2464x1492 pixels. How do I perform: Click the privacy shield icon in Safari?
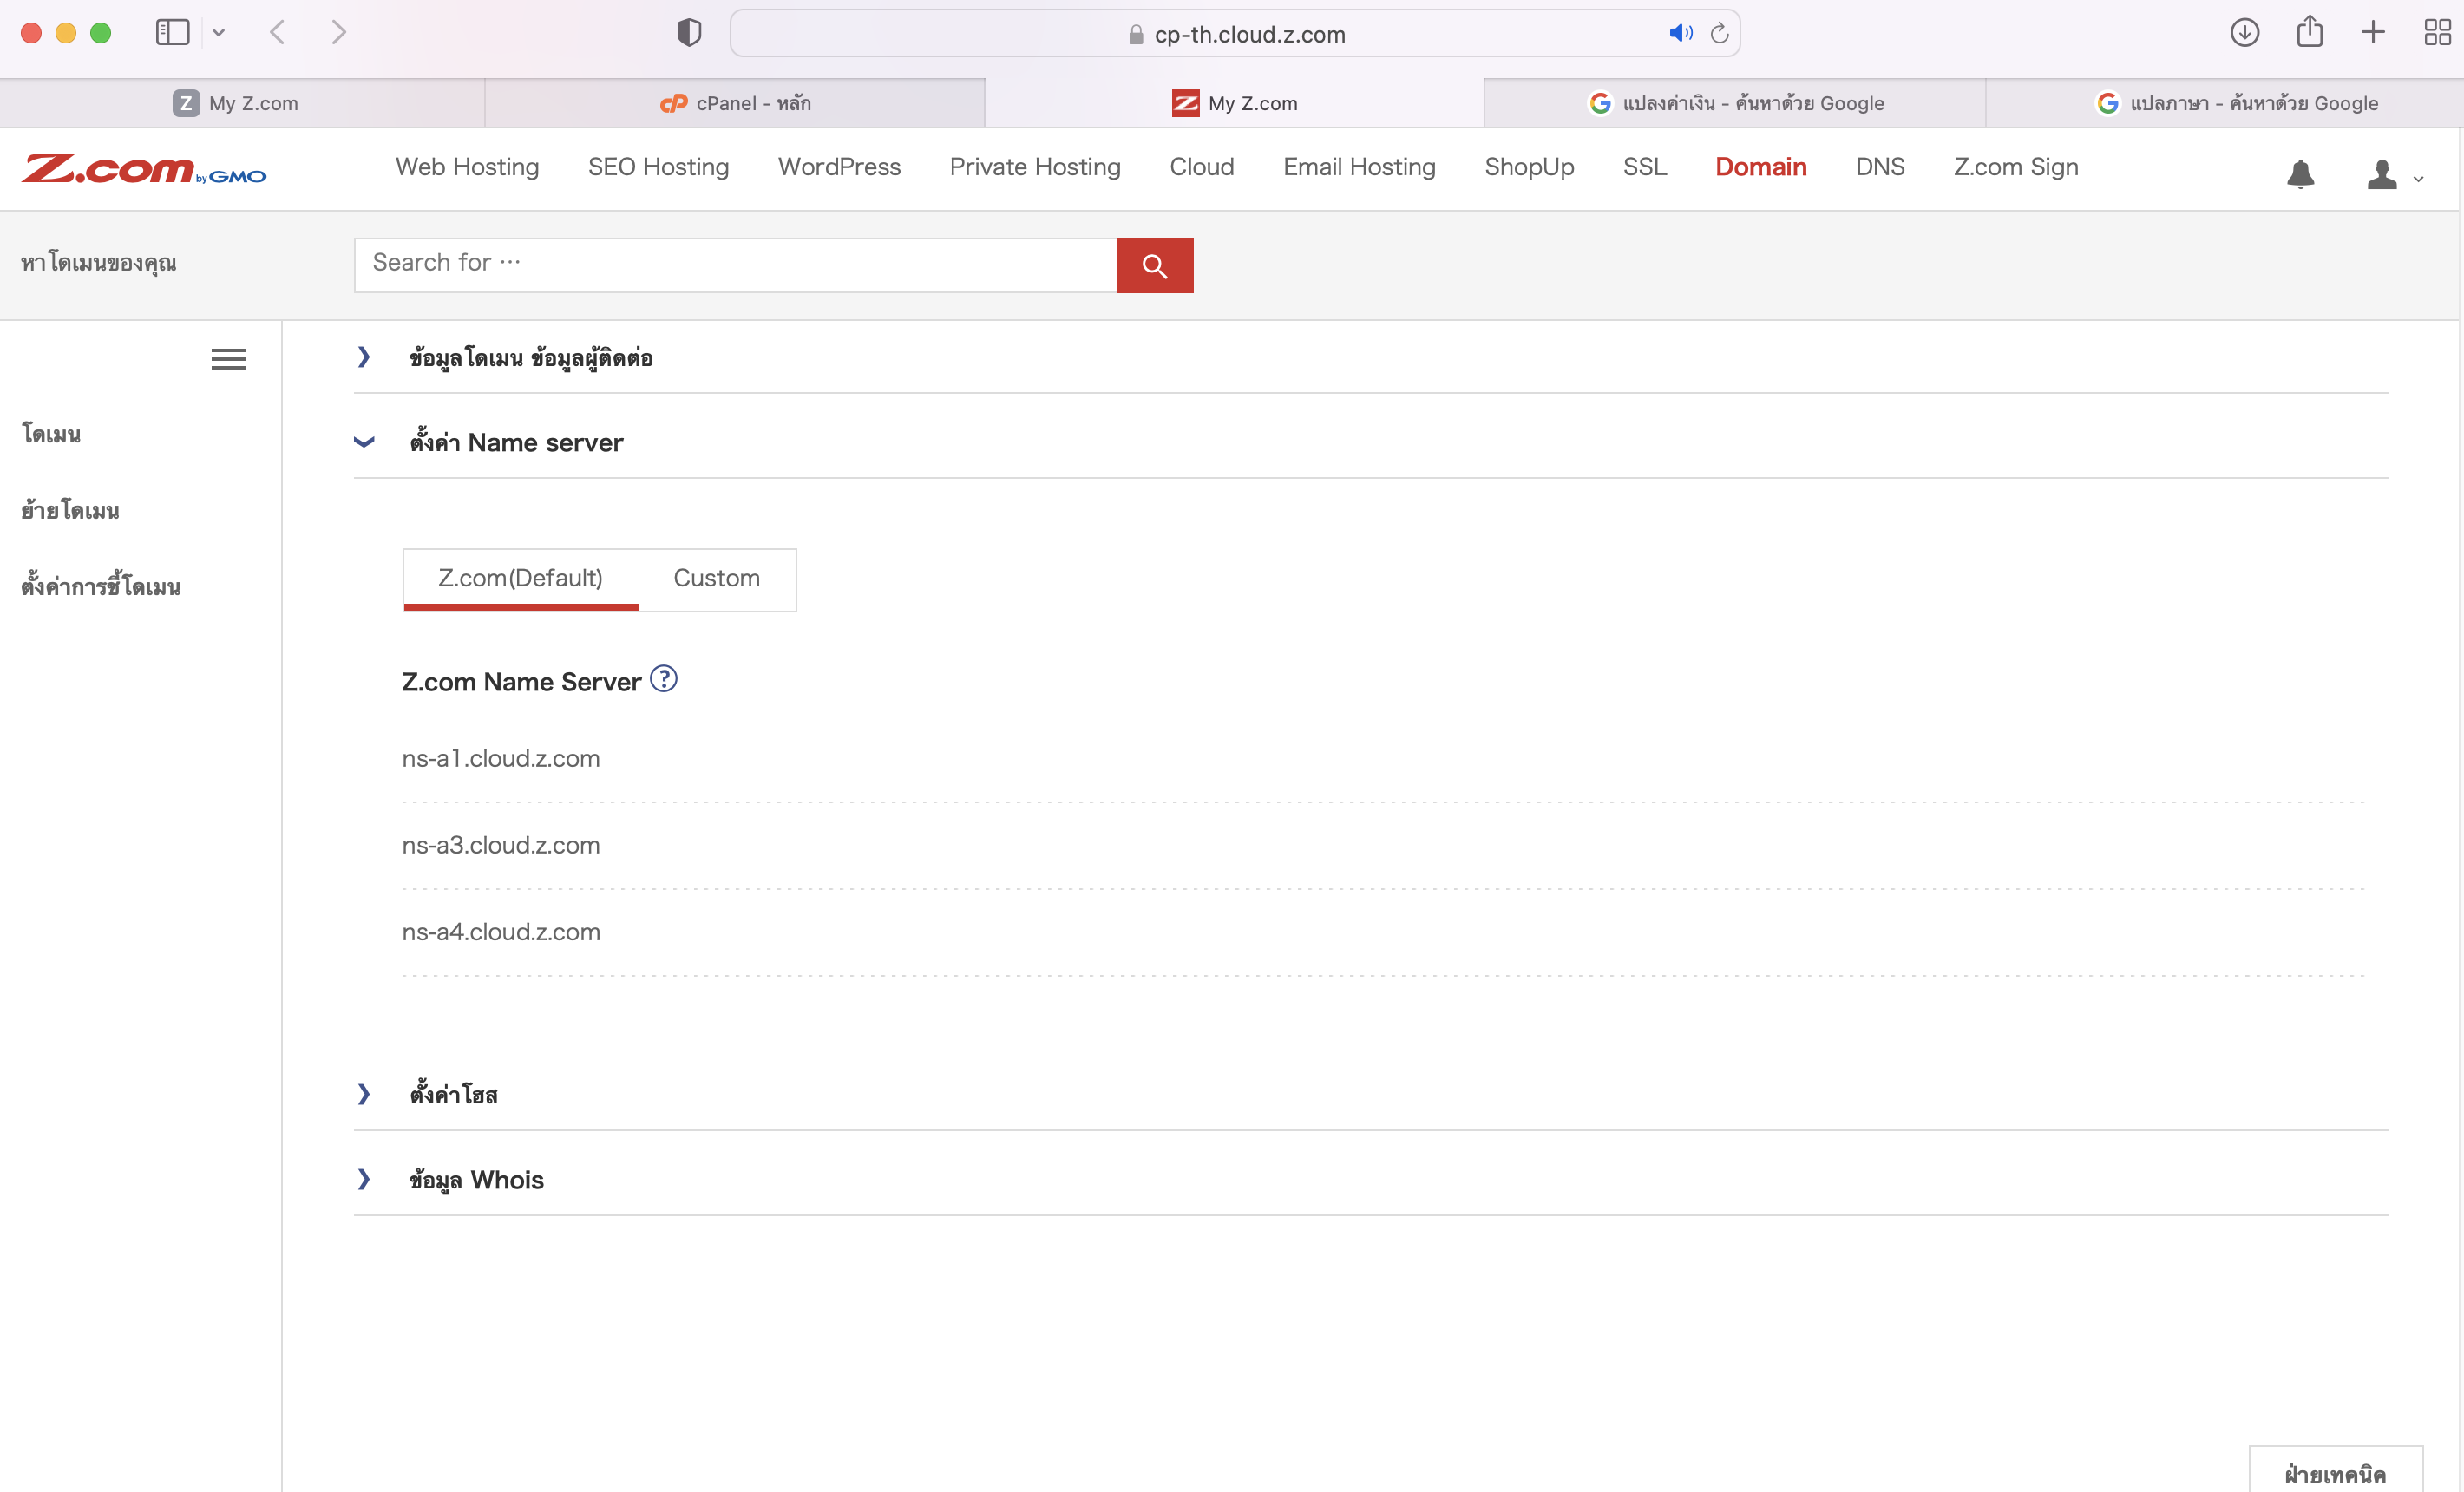[x=689, y=33]
